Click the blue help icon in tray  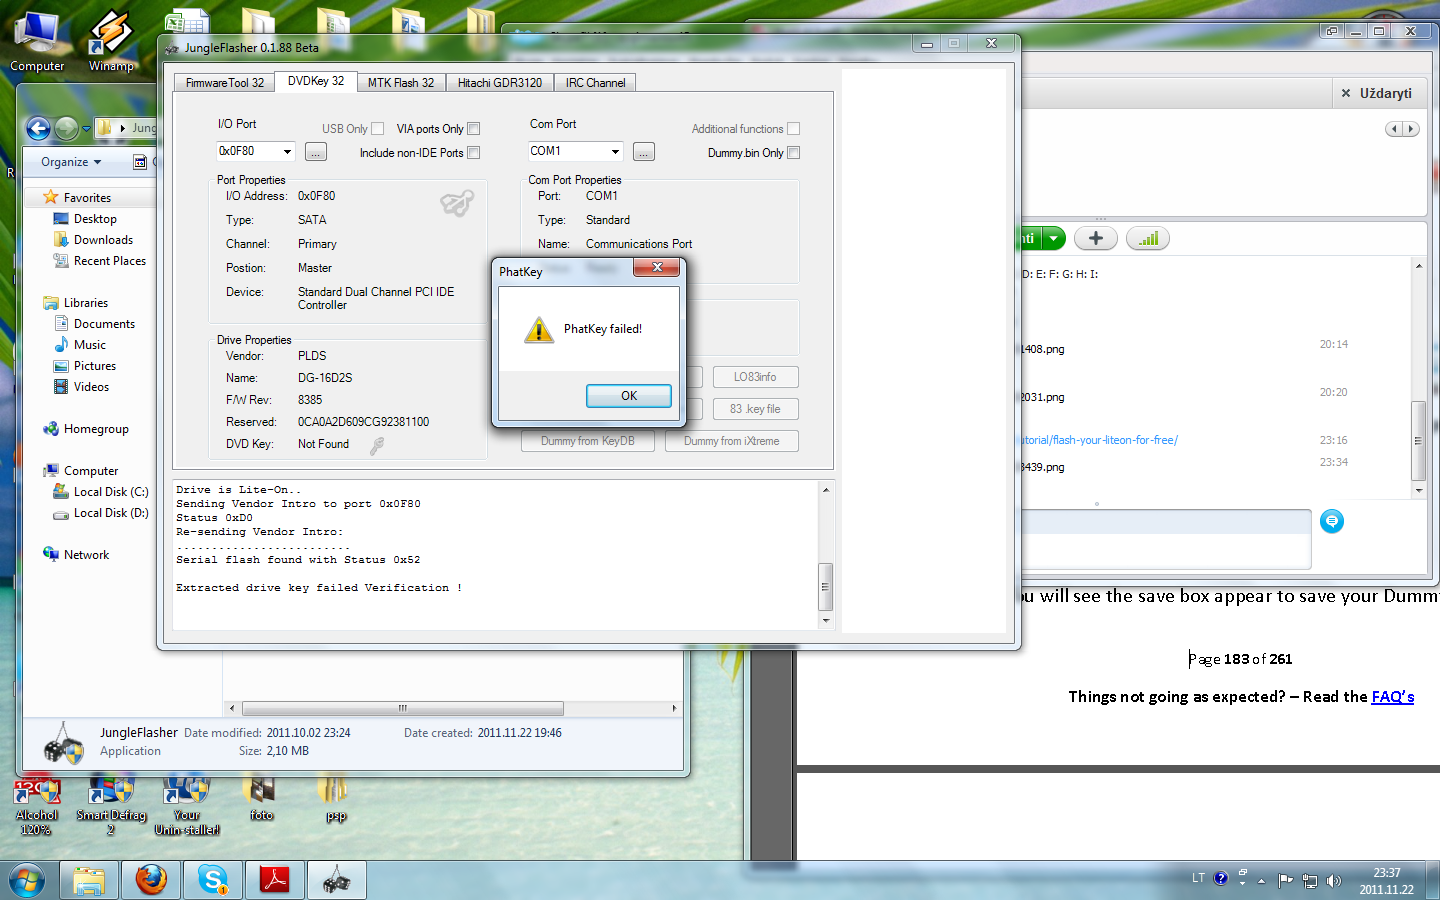coord(1220,878)
